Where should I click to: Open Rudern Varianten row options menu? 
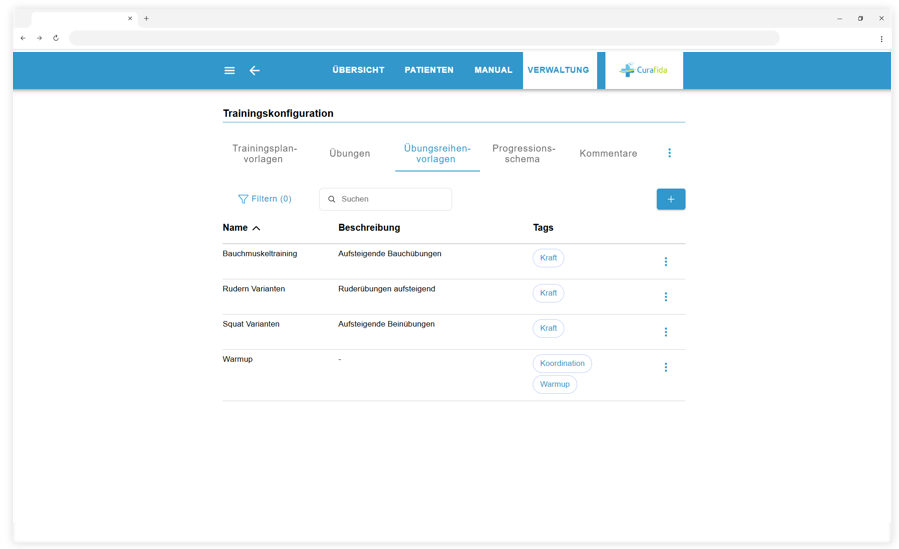click(666, 297)
